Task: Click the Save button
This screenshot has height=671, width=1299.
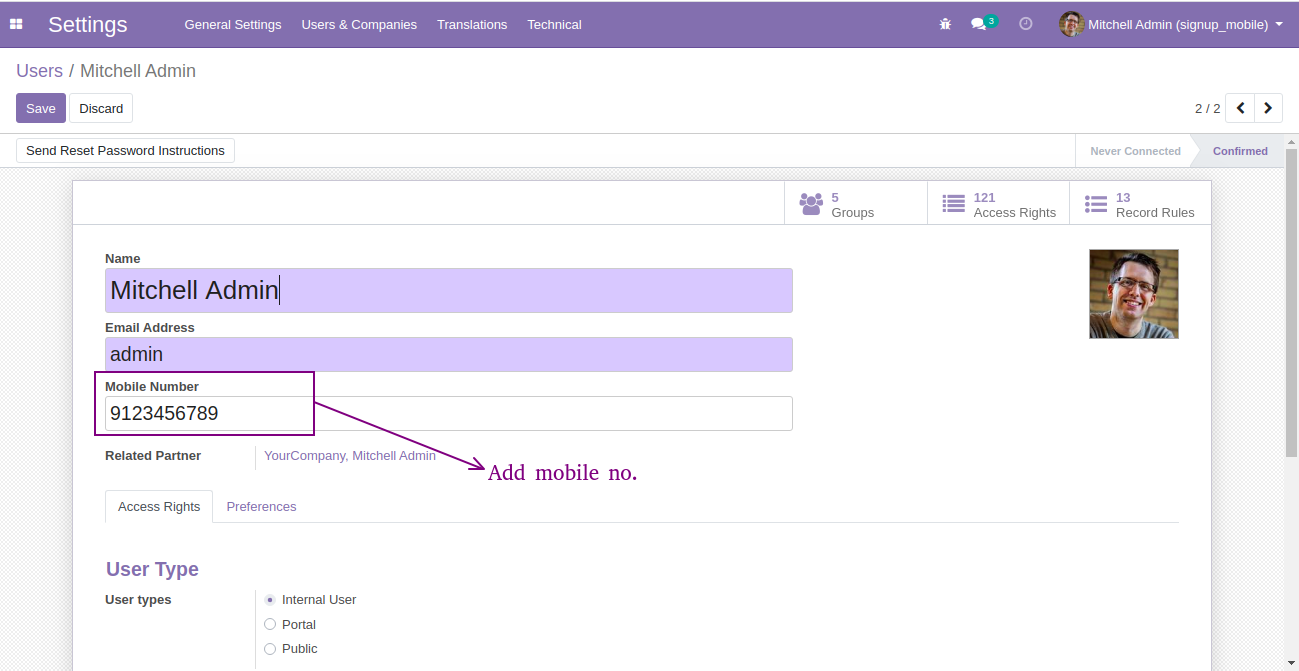Action: coord(41,108)
